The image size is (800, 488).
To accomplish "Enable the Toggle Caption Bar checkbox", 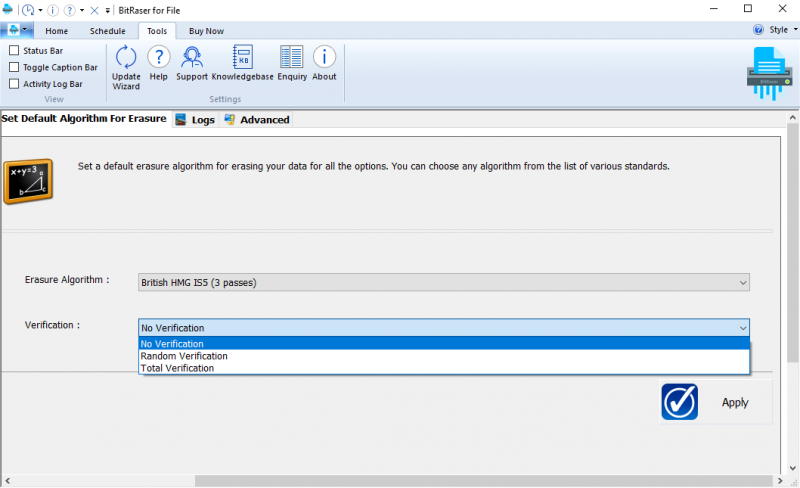I will tap(14, 67).
